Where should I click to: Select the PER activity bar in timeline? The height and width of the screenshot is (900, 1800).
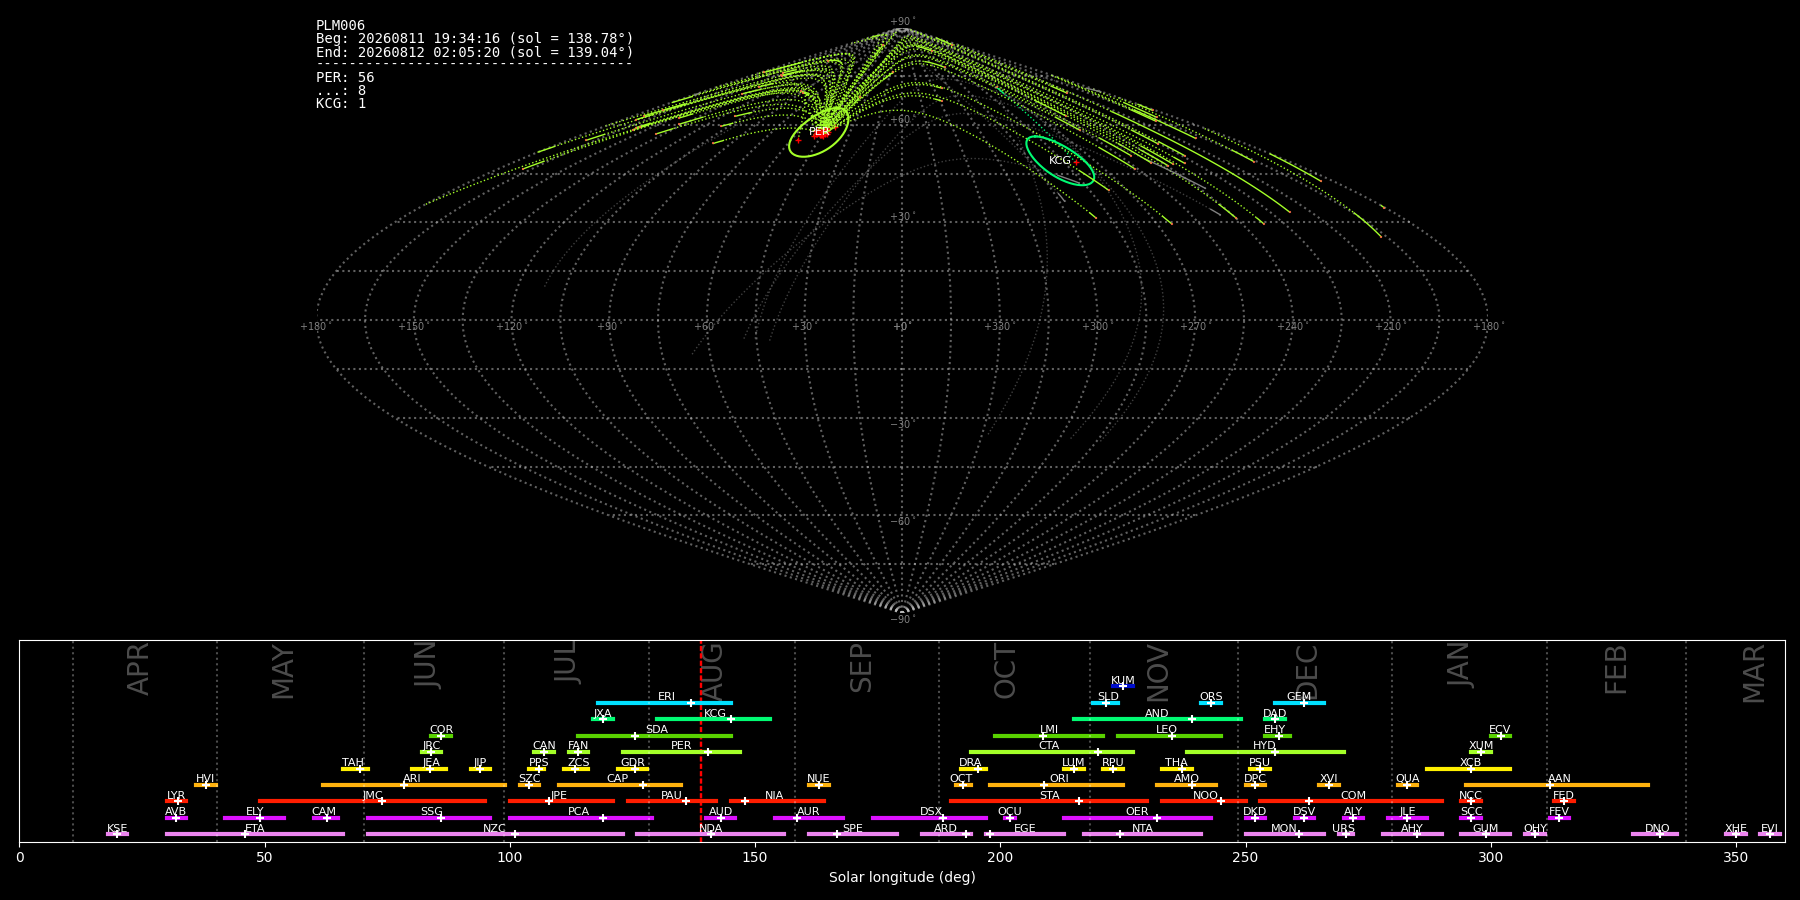681,752
